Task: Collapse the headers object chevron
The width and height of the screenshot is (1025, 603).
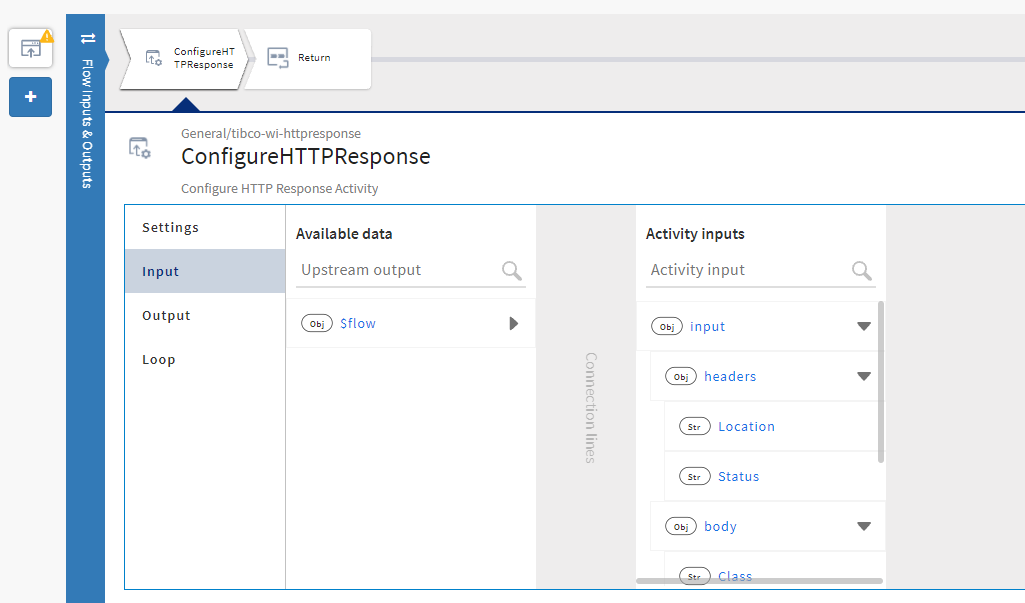Action: click(863, 376)
